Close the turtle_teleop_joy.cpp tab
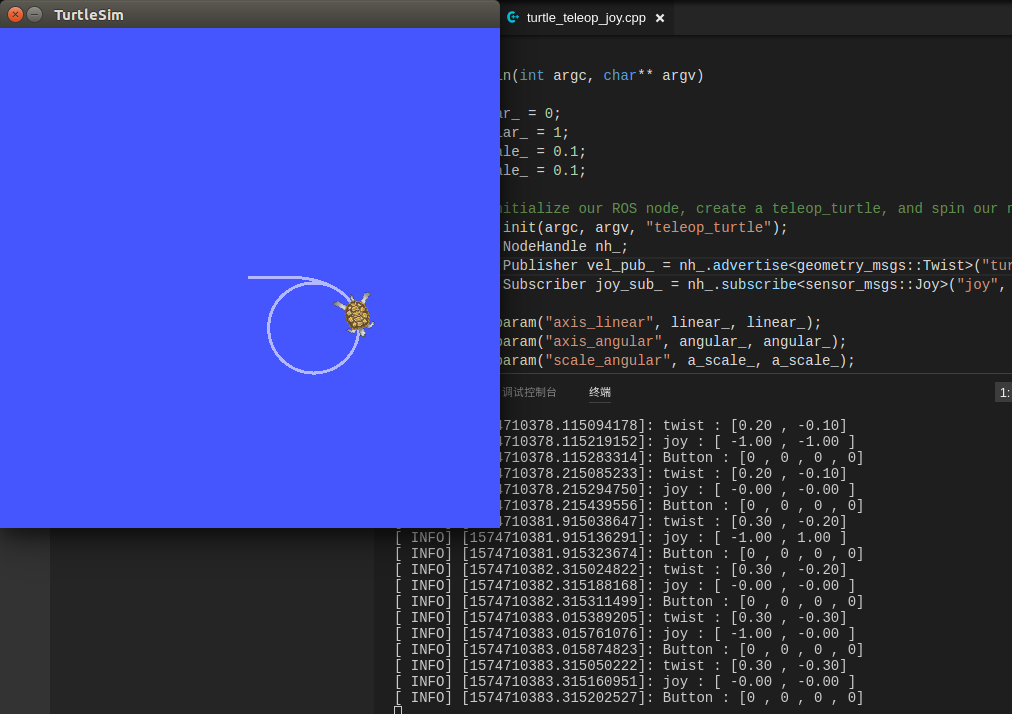Screen dimensions: 1012x714 [x=660, y=18]
